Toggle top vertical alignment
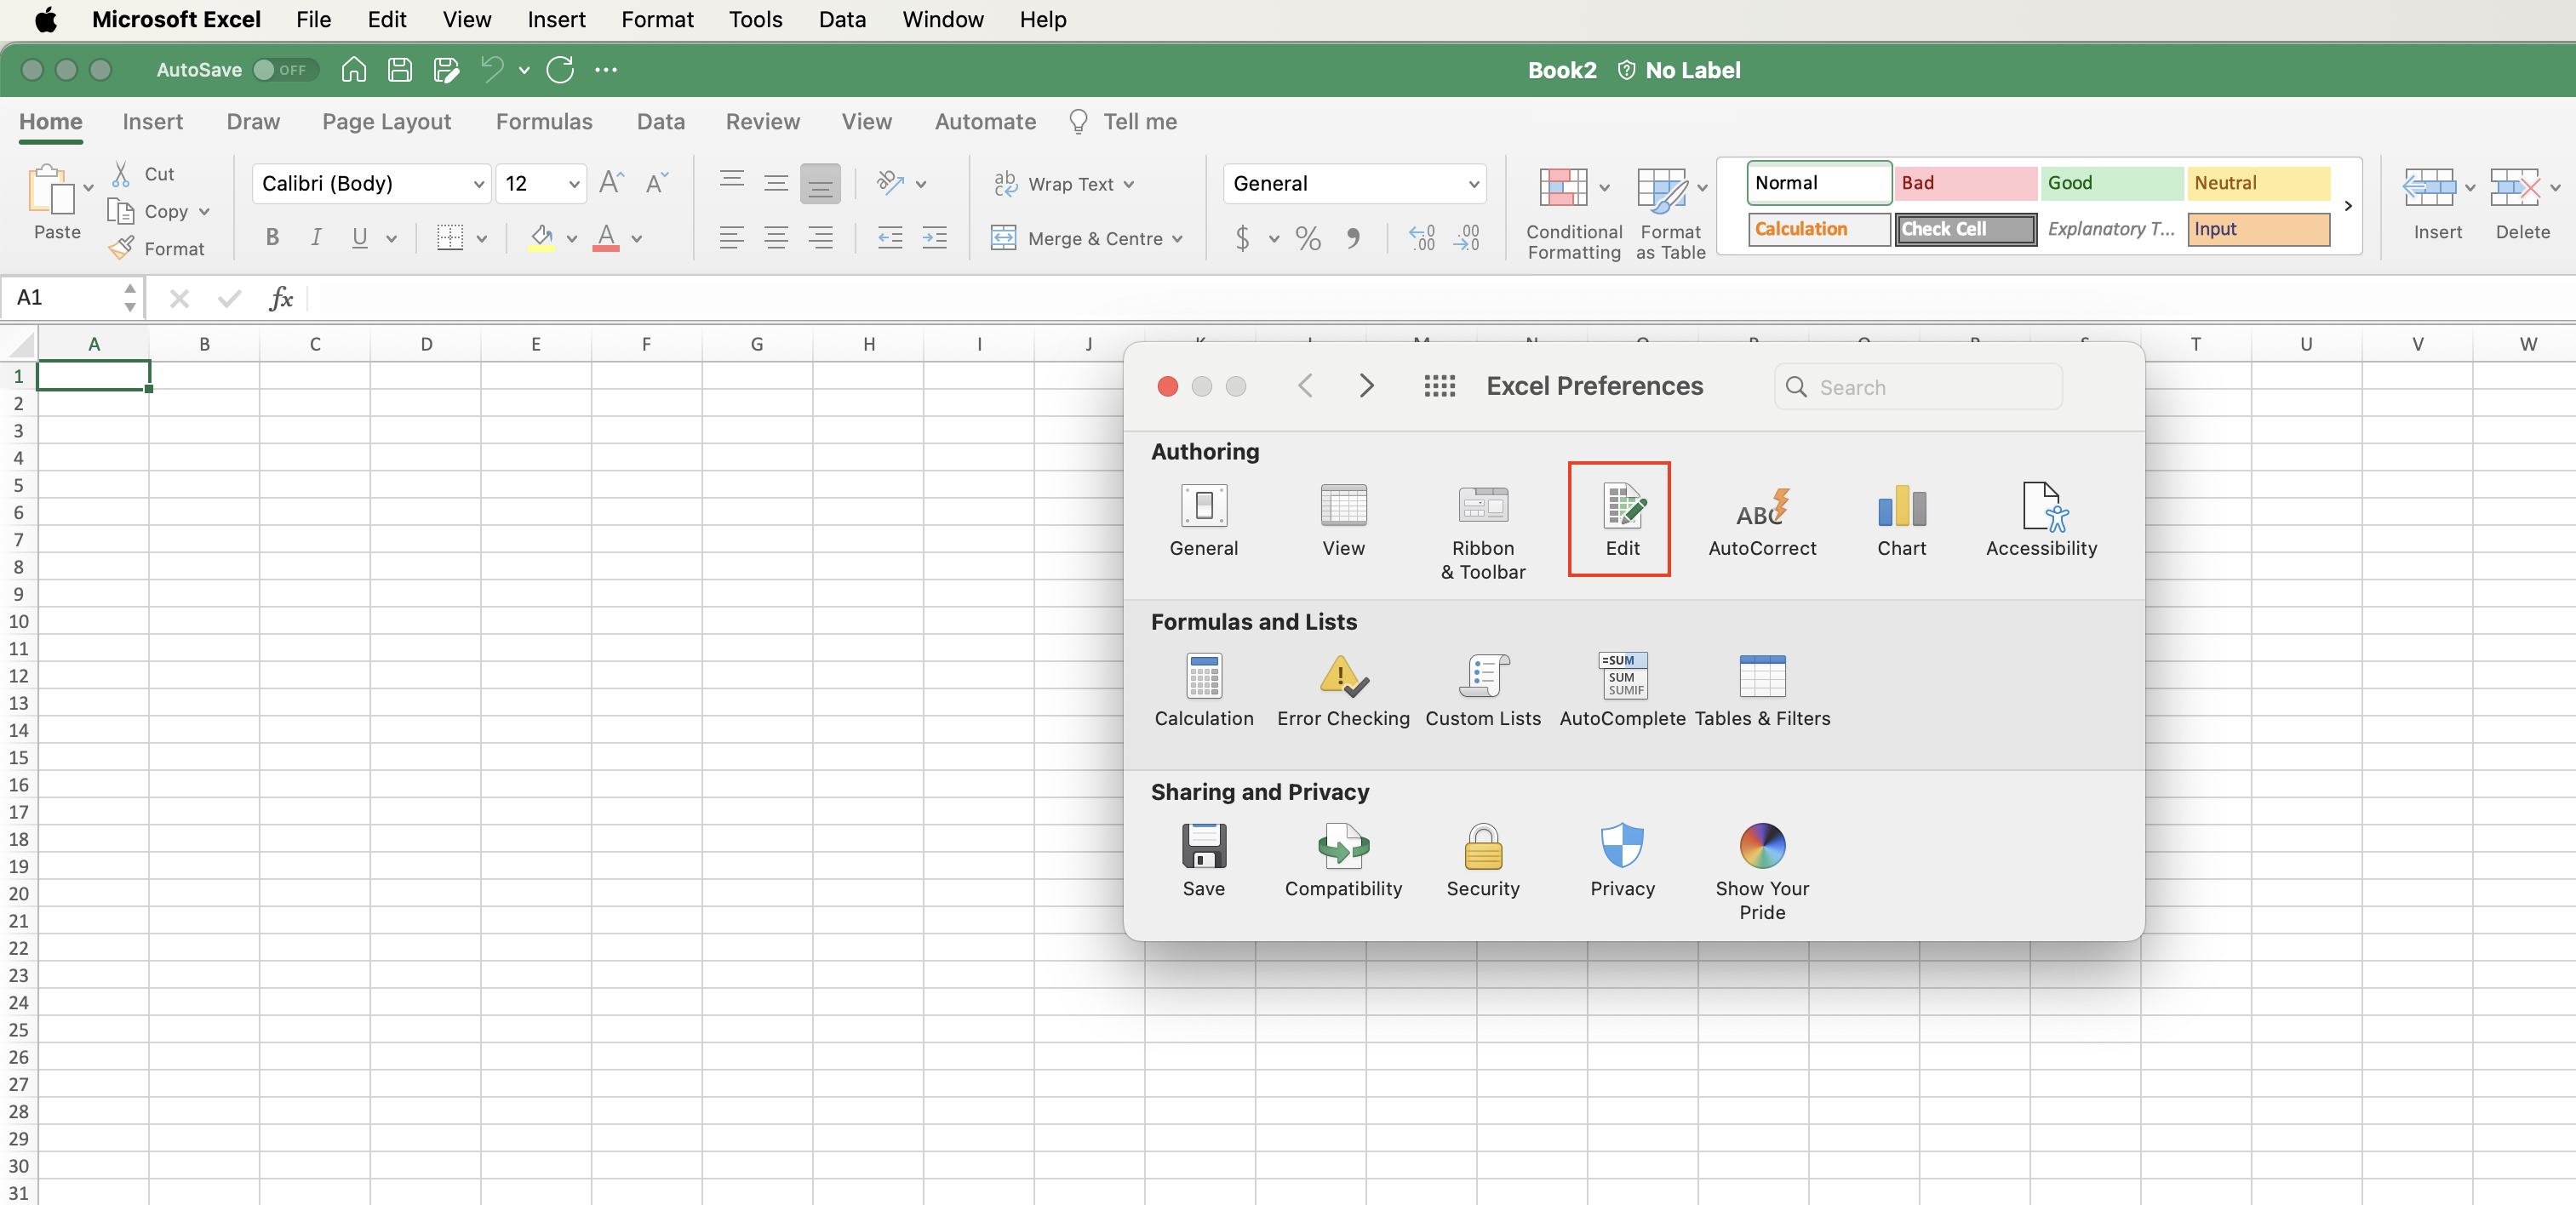 [731, 183]
